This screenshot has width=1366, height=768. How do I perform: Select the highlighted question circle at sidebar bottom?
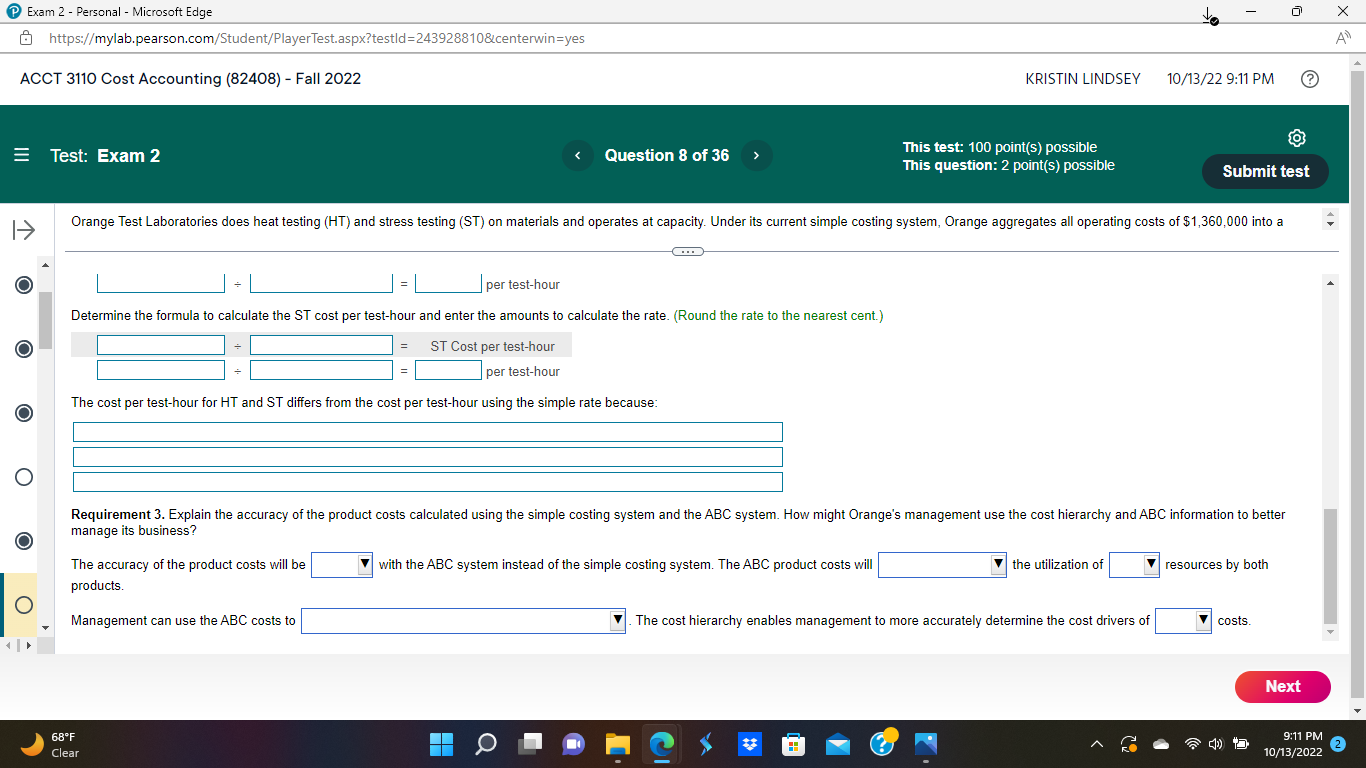23,605
